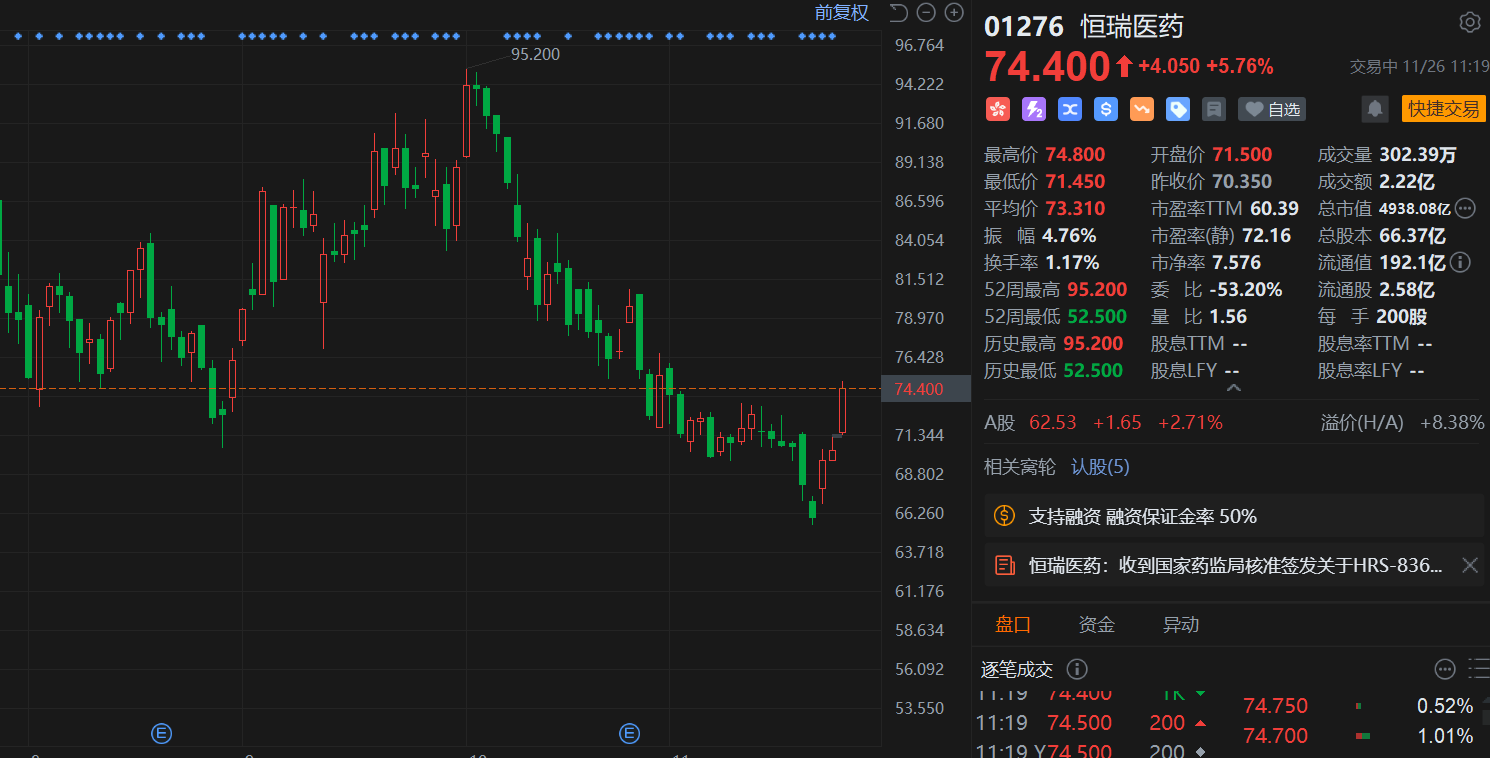
Task: Toggle 自选 watchlist favorite
Action: pyautogui.click(x=1272, y=109)
